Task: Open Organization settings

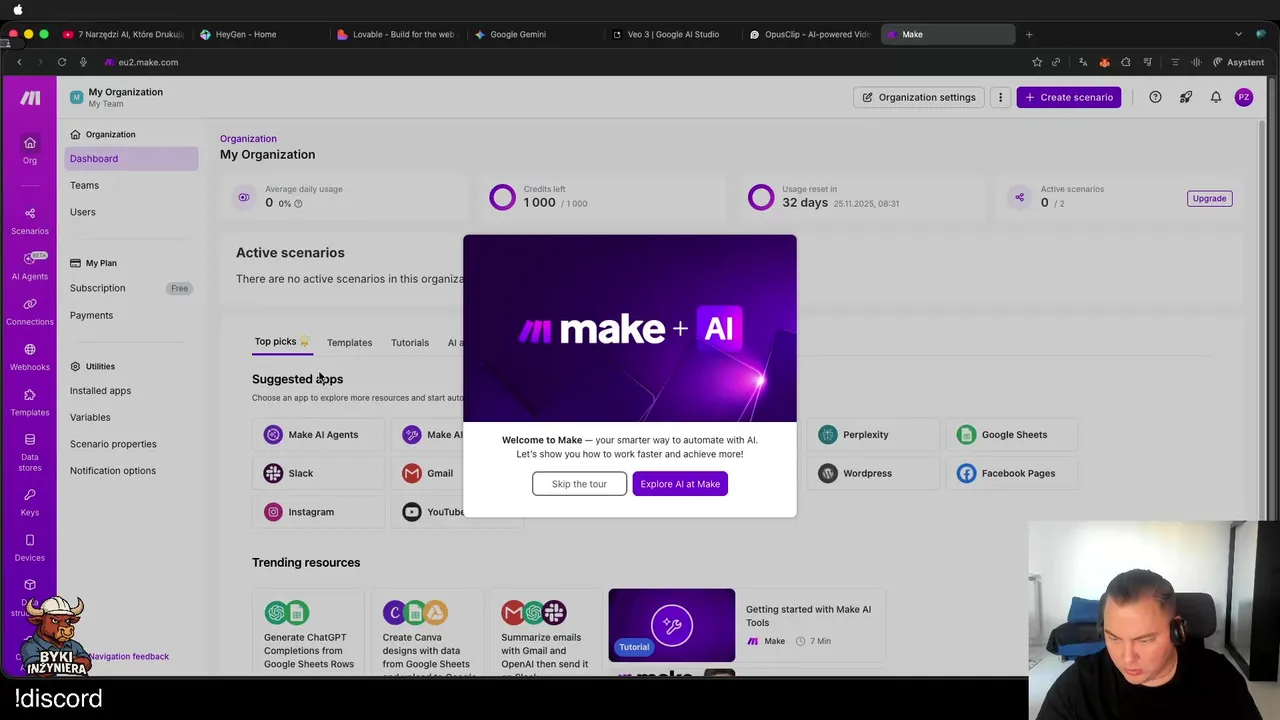Action: pyautogui.click(x=918, y=97)
